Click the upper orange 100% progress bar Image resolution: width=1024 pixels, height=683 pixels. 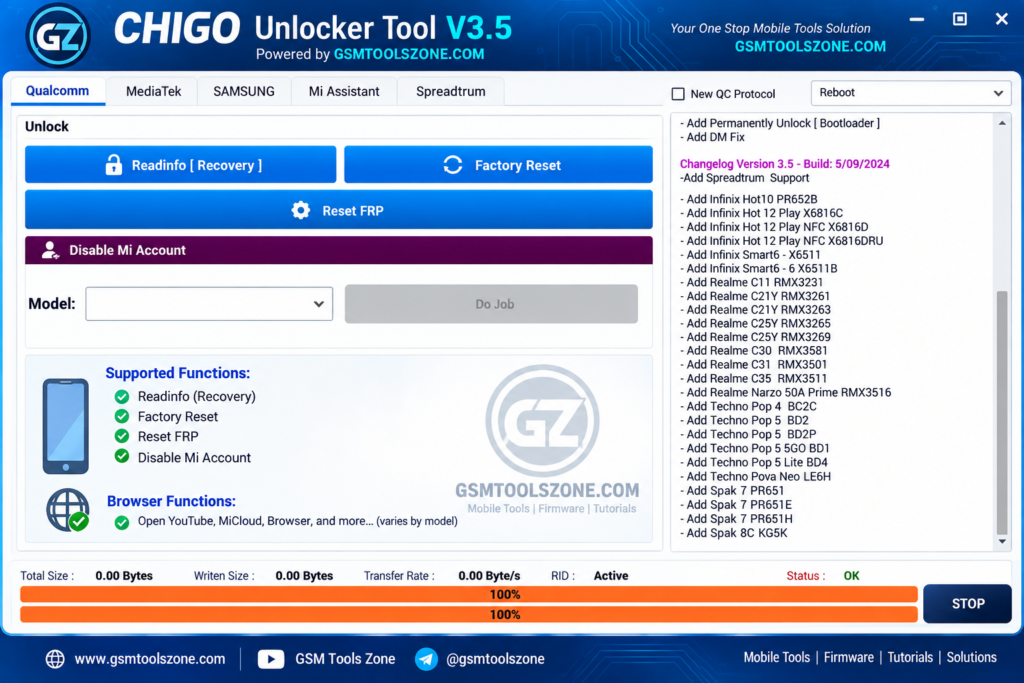pos(469,594)
